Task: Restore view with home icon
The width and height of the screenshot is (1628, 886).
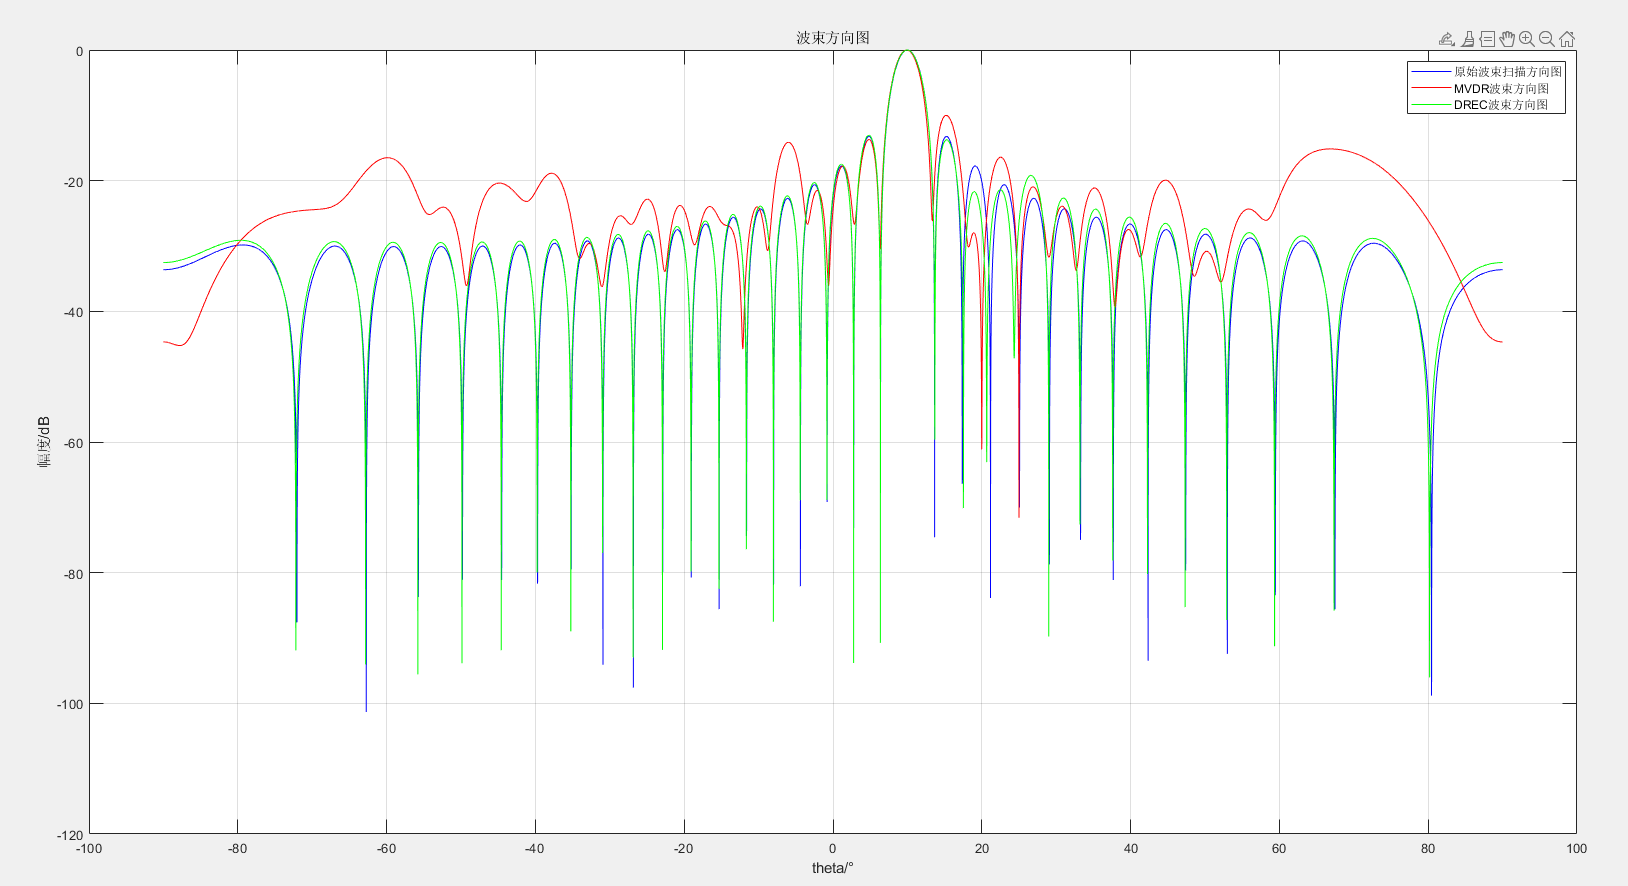Action: [x=1567, y=39]
